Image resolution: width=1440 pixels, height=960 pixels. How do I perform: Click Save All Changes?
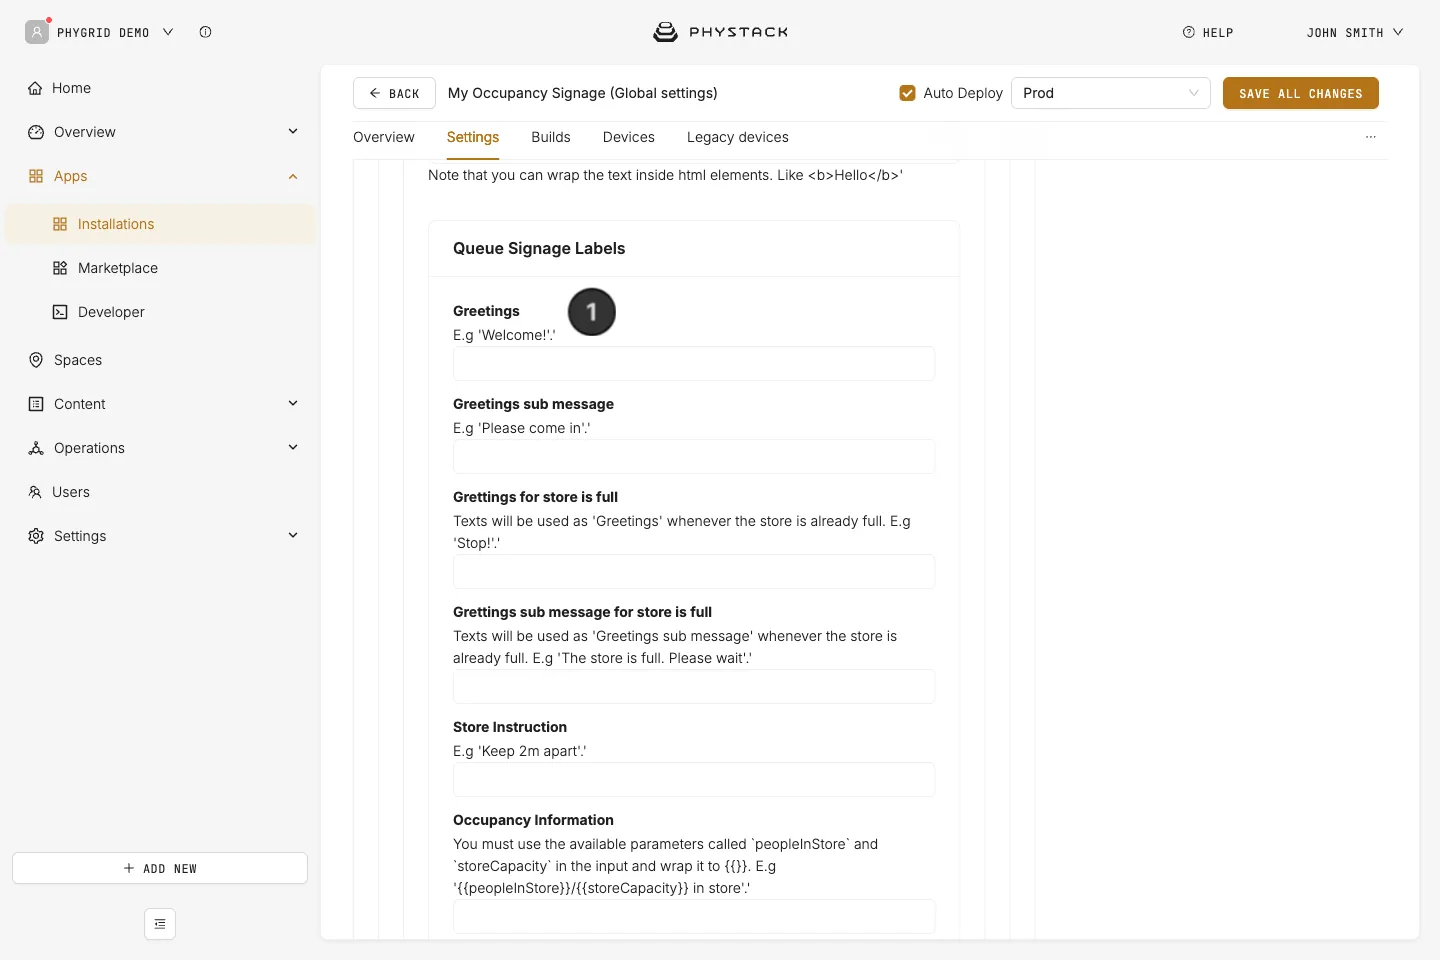point(1301,93)
